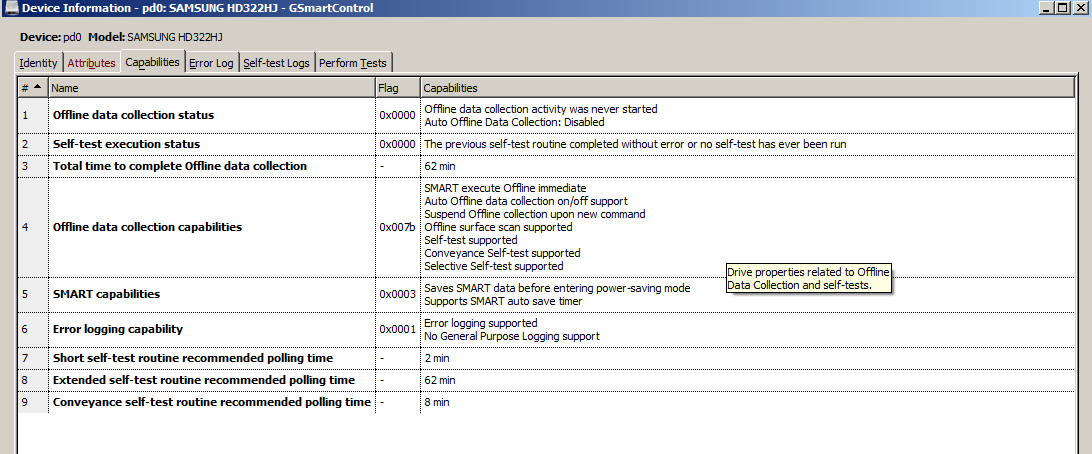Select the Self-test execution status row
Viewport: 1092px width, 454px height.
(546, 144)
